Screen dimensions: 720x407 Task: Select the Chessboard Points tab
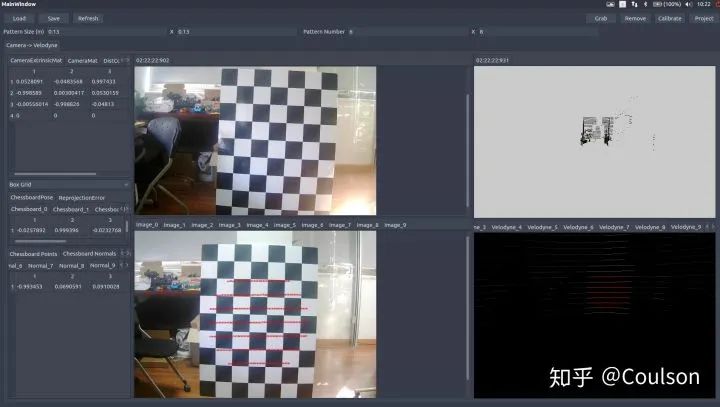click(x=33, y=254)
